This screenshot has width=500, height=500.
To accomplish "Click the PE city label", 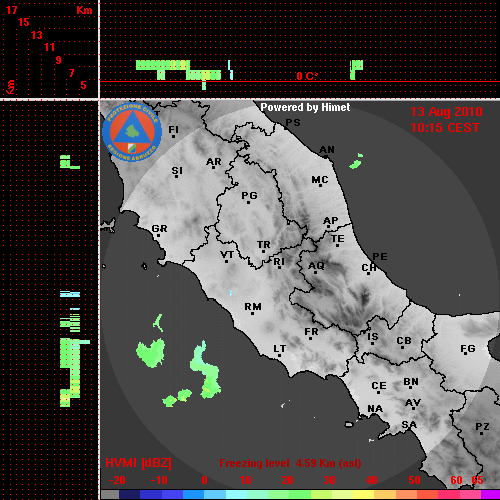I will pyautogui.click(x=380, y=257).
